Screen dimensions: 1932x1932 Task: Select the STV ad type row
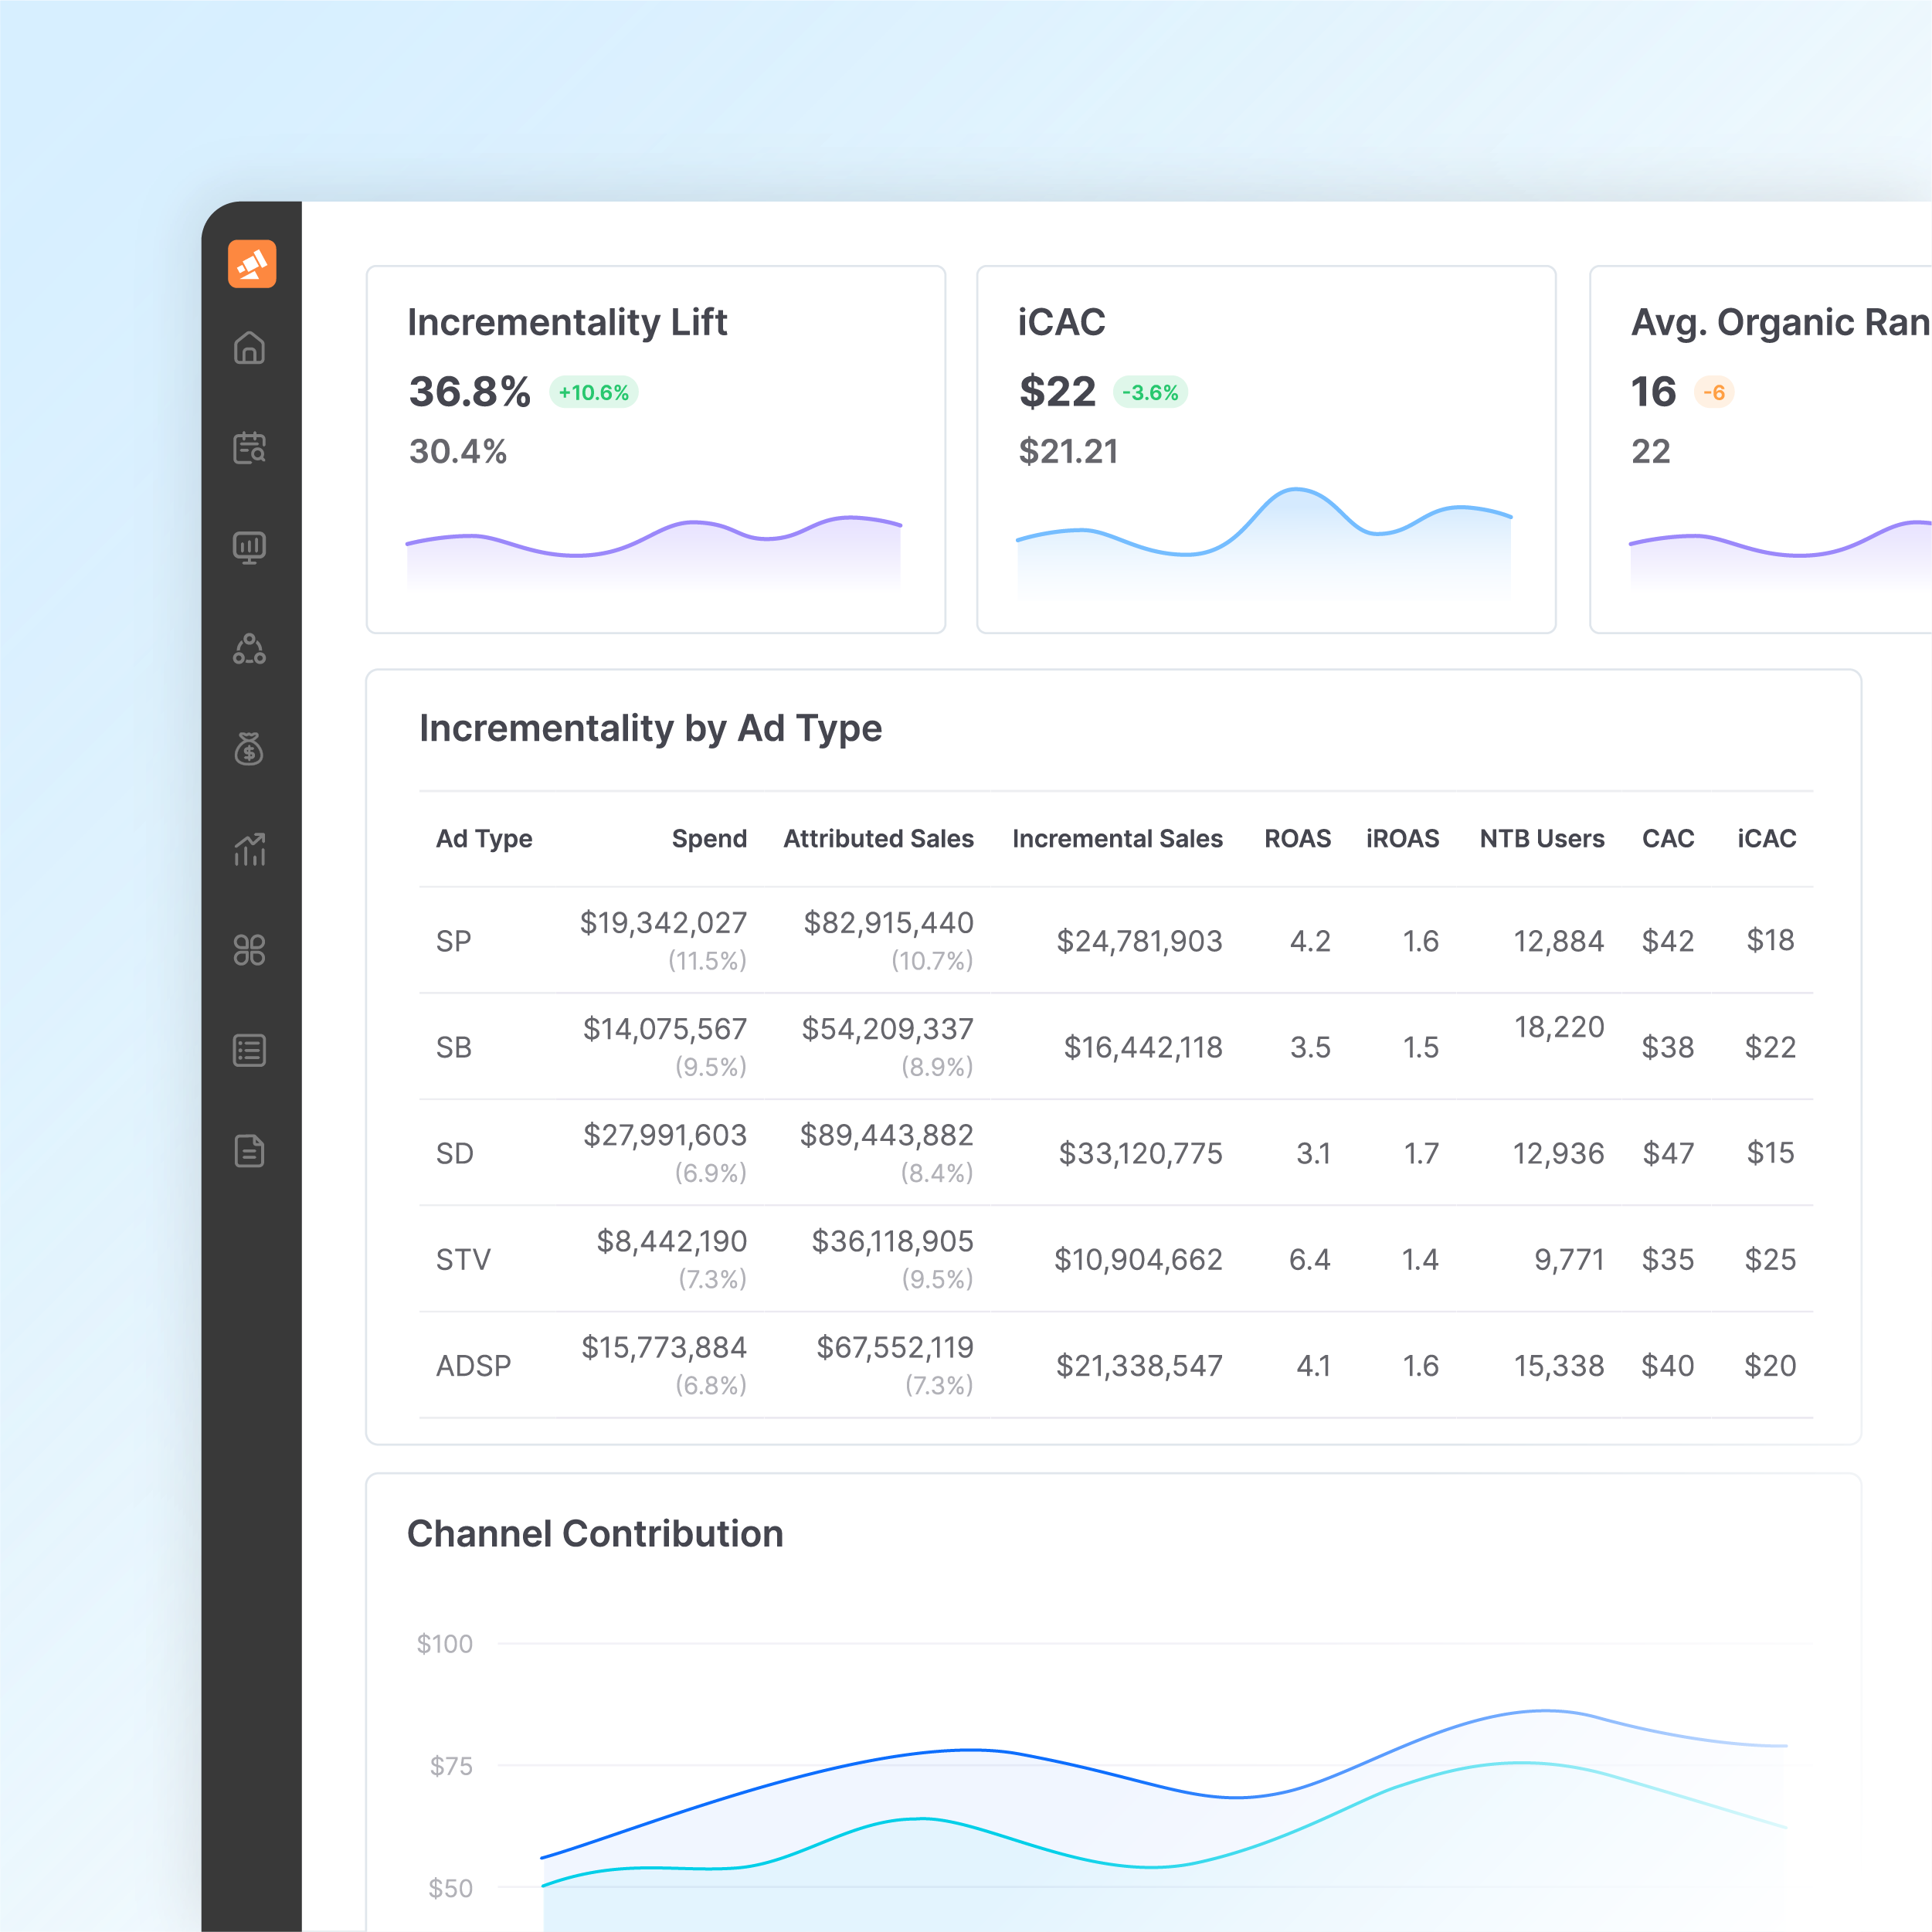click(x=463, y=1259)
